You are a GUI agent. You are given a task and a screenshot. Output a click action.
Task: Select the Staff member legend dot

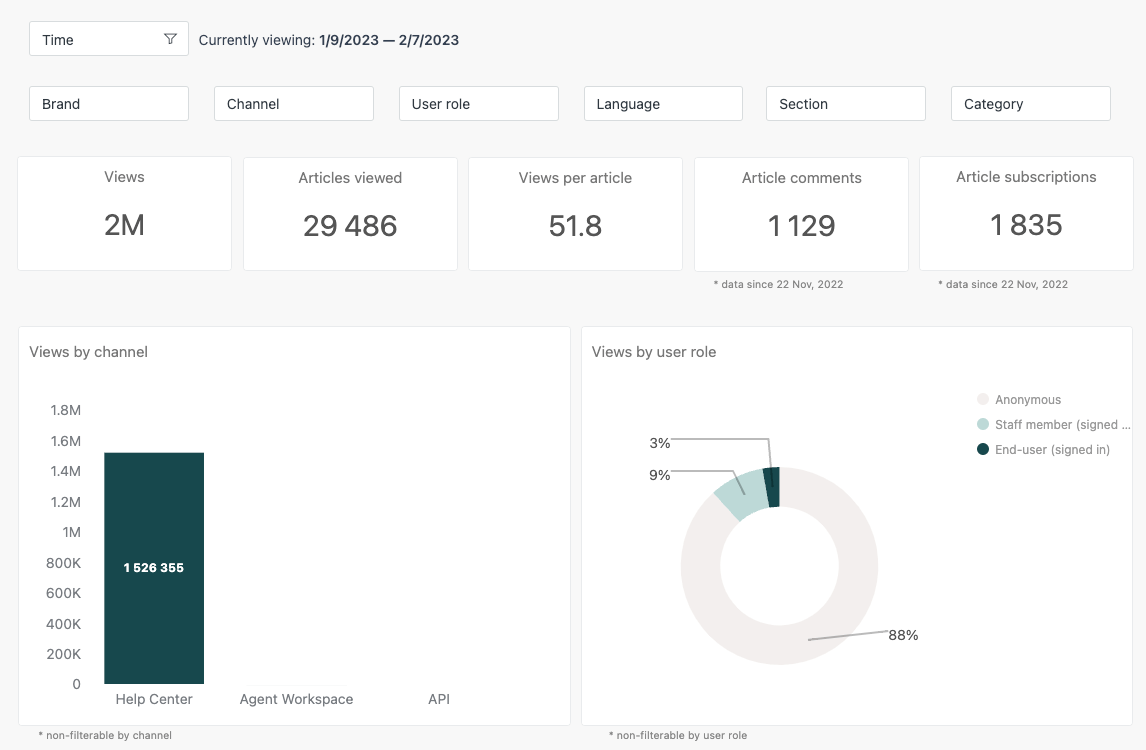pyautogui.click(x=982, y=424)
